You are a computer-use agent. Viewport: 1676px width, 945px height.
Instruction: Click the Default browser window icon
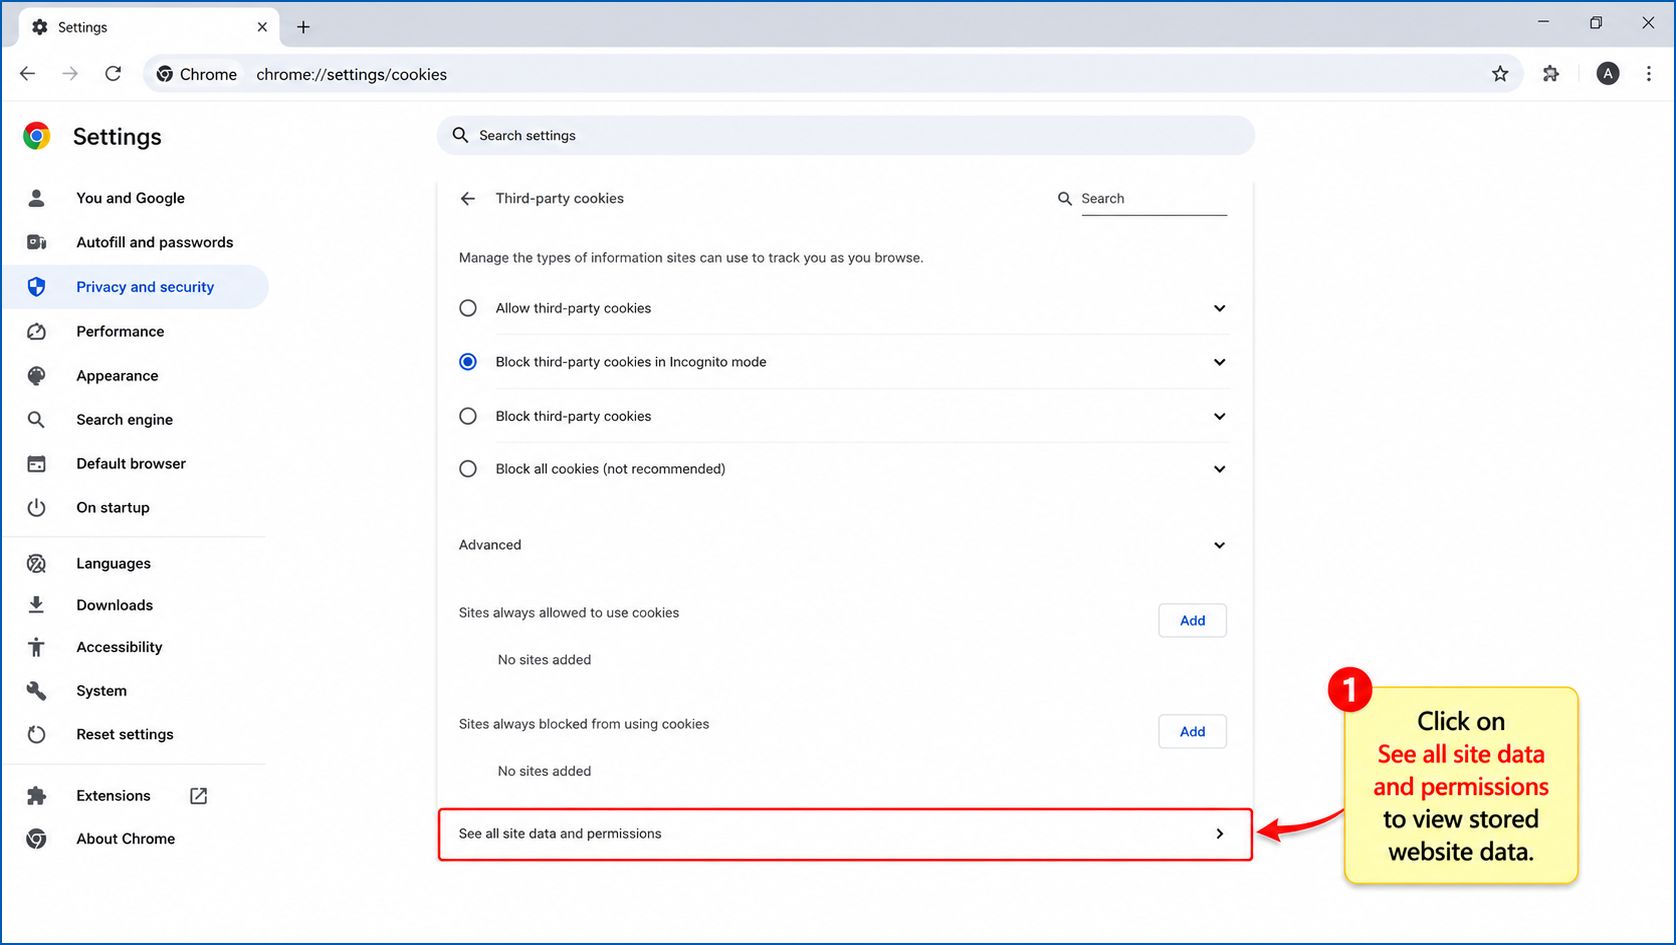pyautogui.click(x=36, y=464)
